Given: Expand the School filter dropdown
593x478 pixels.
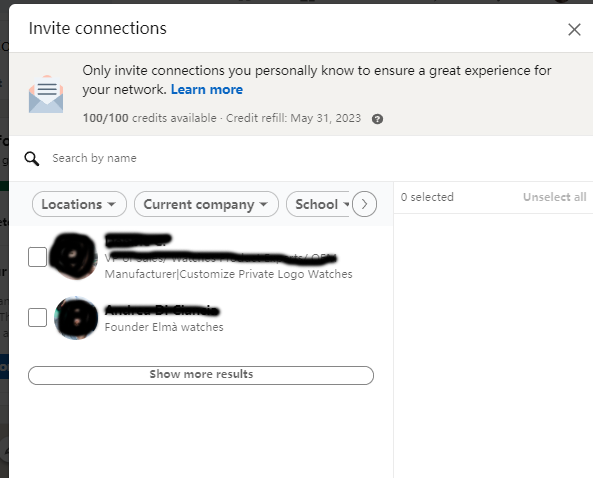Looking at the screenshot, I should pyautogui.click(x=319, y=204).
